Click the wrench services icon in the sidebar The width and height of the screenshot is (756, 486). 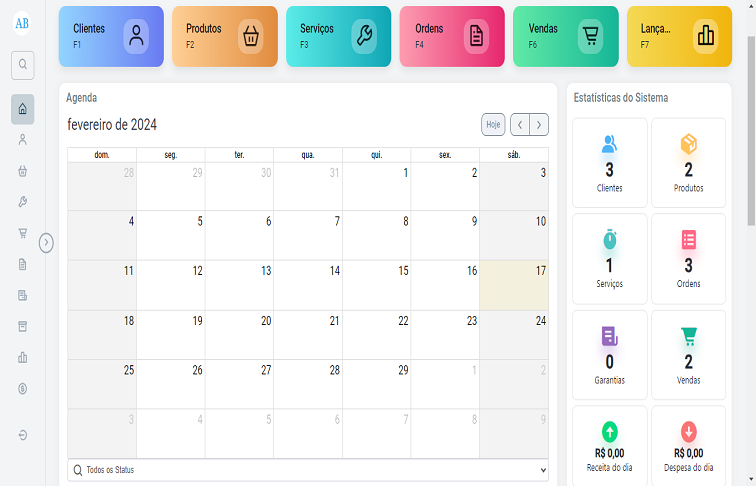coord(22,202)
